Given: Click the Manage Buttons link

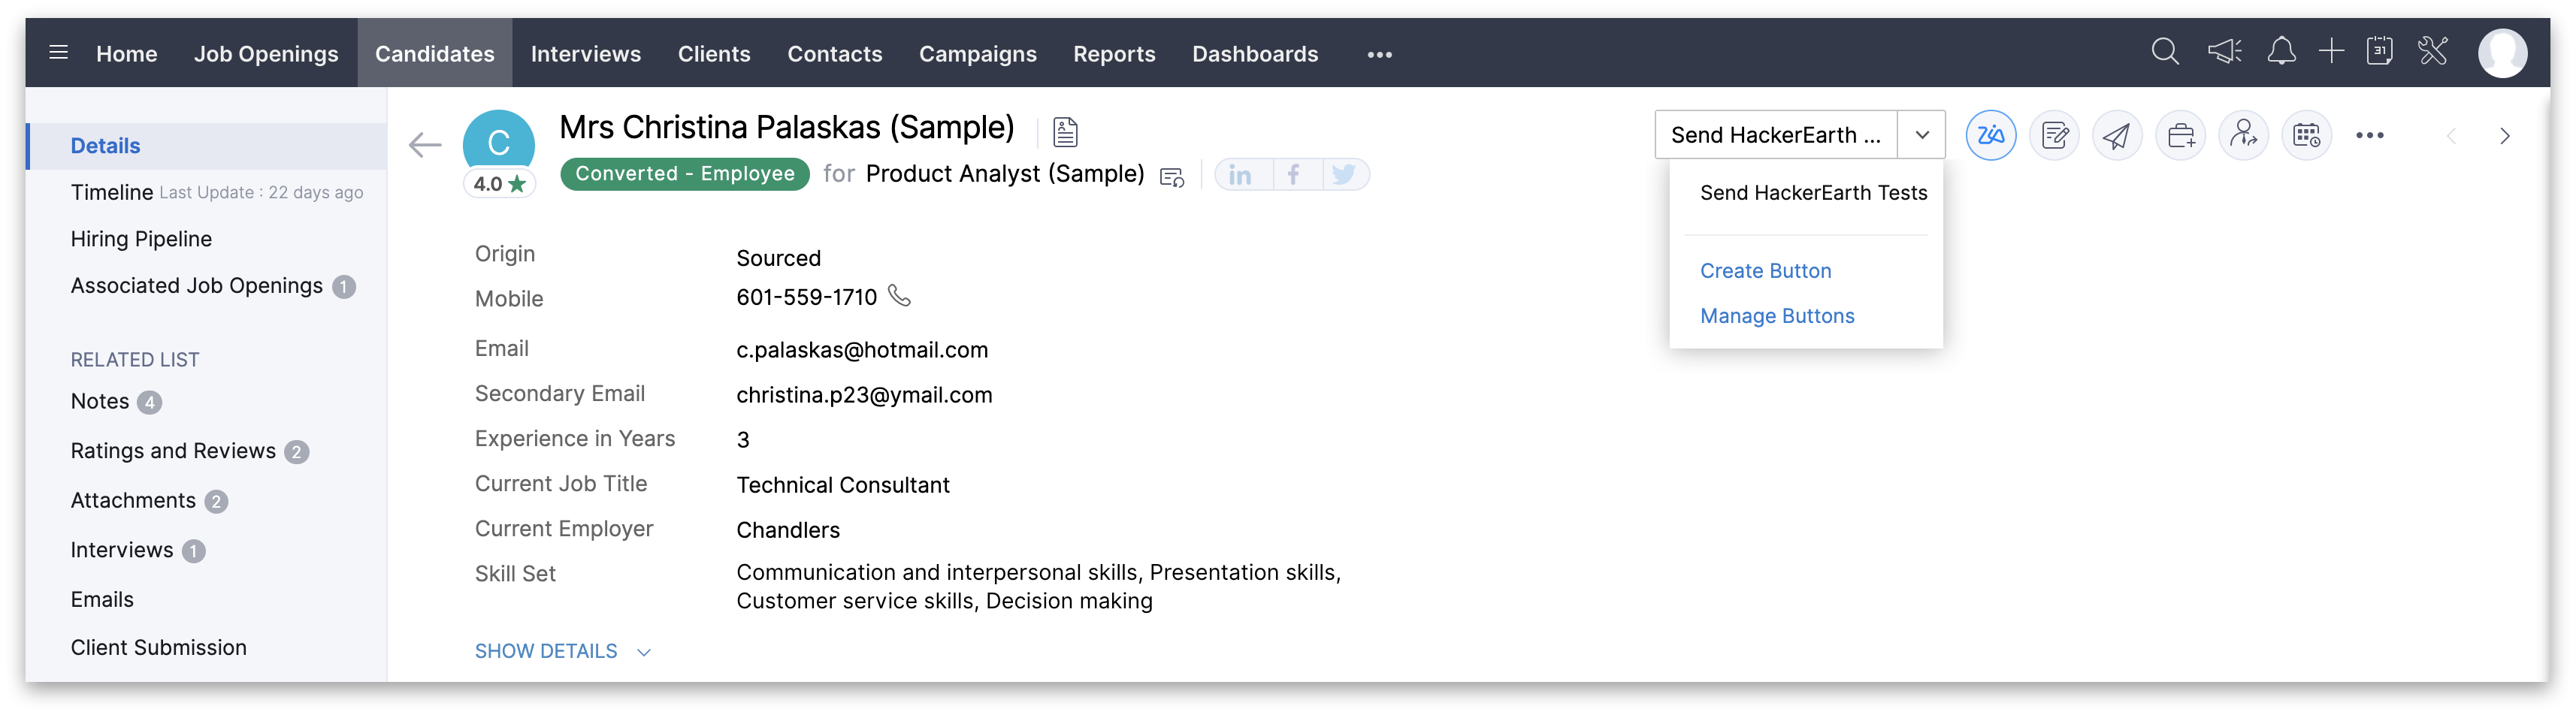Looking at the screenshot, I should point(1777,316).
